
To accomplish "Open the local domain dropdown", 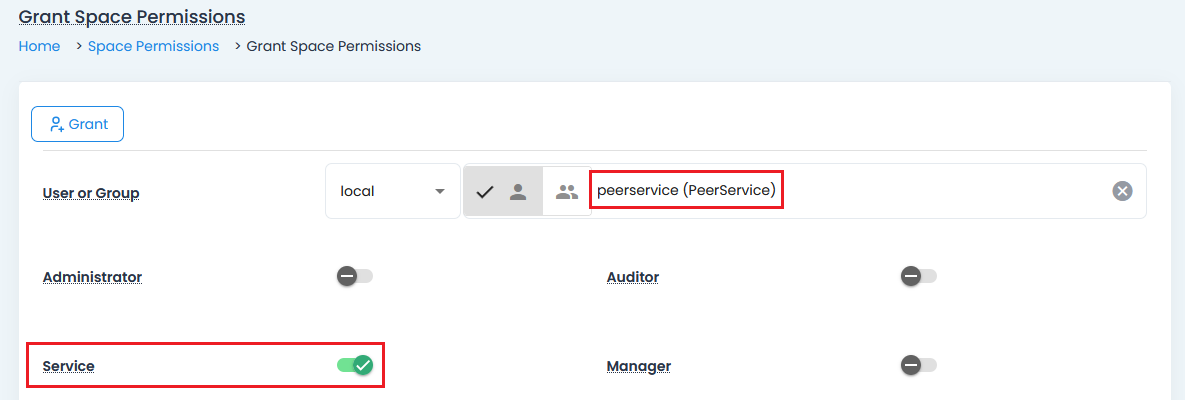I will (x=392, y=191).
